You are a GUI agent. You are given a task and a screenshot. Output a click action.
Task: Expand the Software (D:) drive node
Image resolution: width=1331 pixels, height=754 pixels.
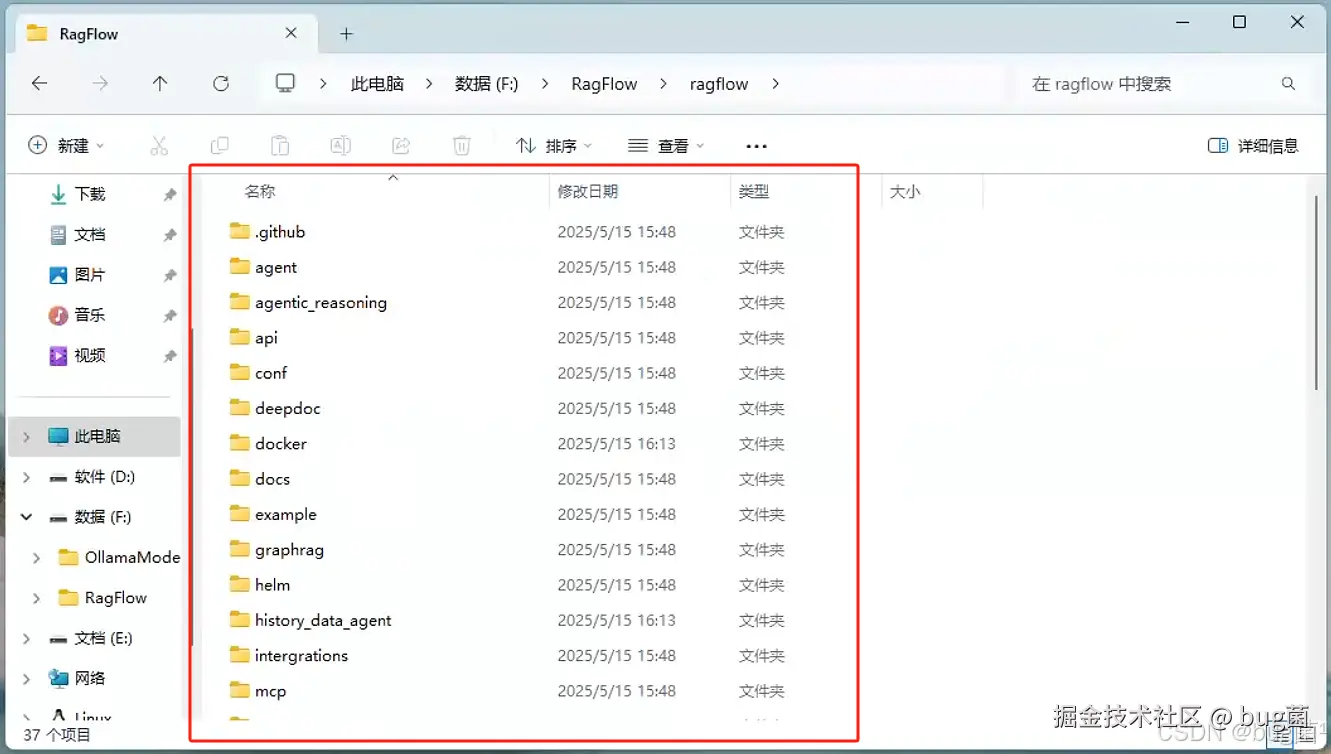(x=27, y=477)
